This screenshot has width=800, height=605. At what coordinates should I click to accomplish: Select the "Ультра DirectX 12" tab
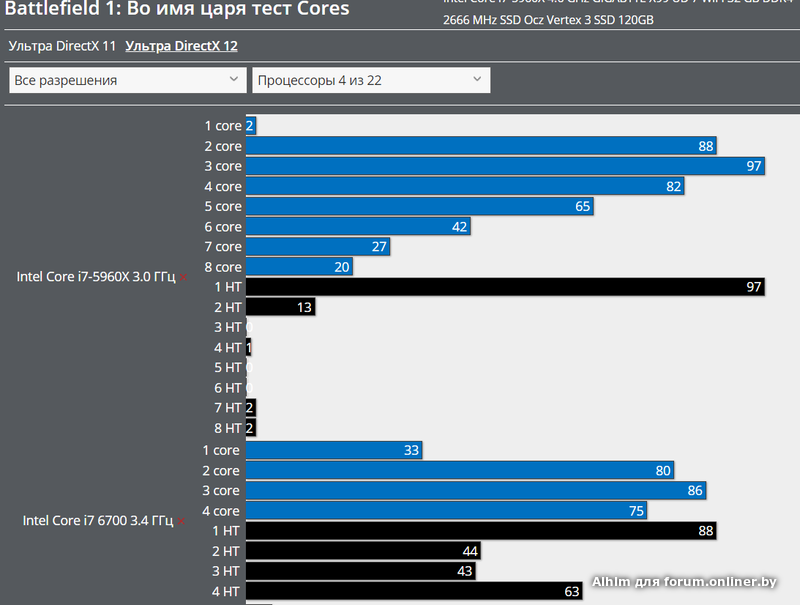coord(181,46)
